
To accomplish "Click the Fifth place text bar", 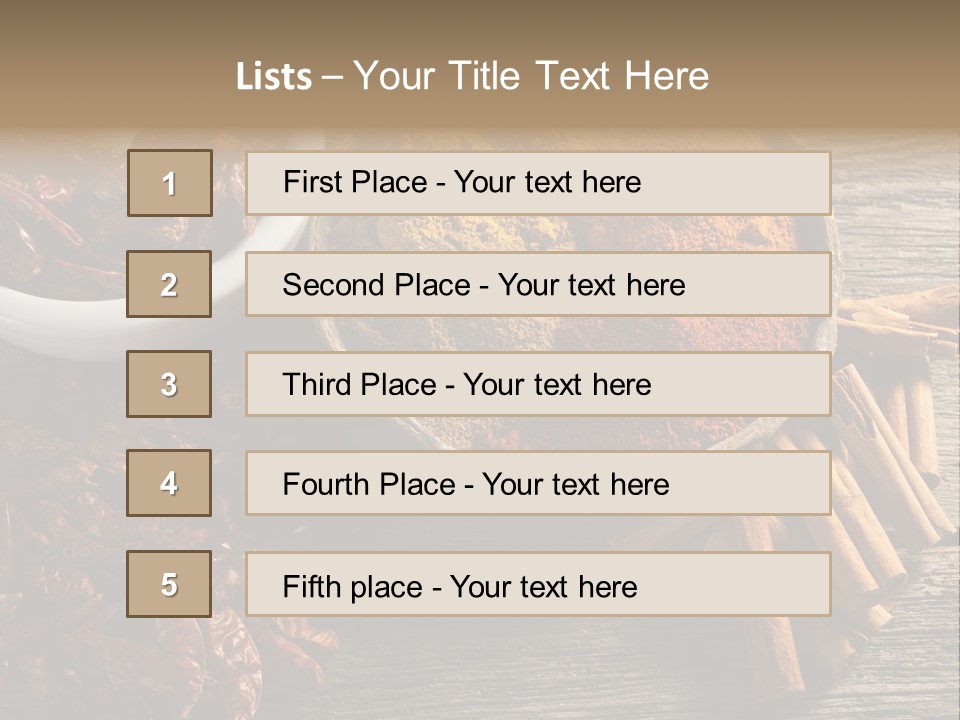I will 538,584.
